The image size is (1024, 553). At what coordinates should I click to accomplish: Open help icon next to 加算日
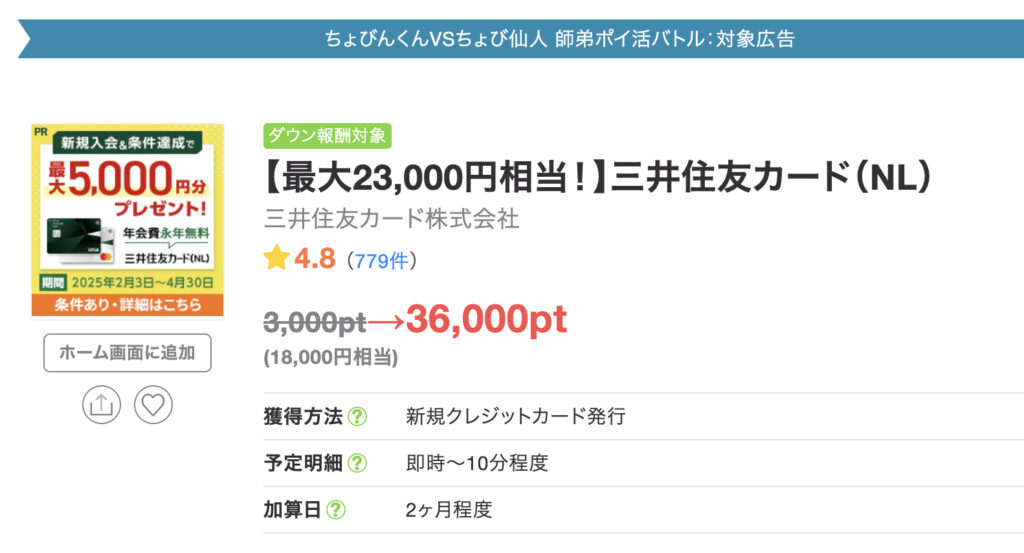coord(336,509)
